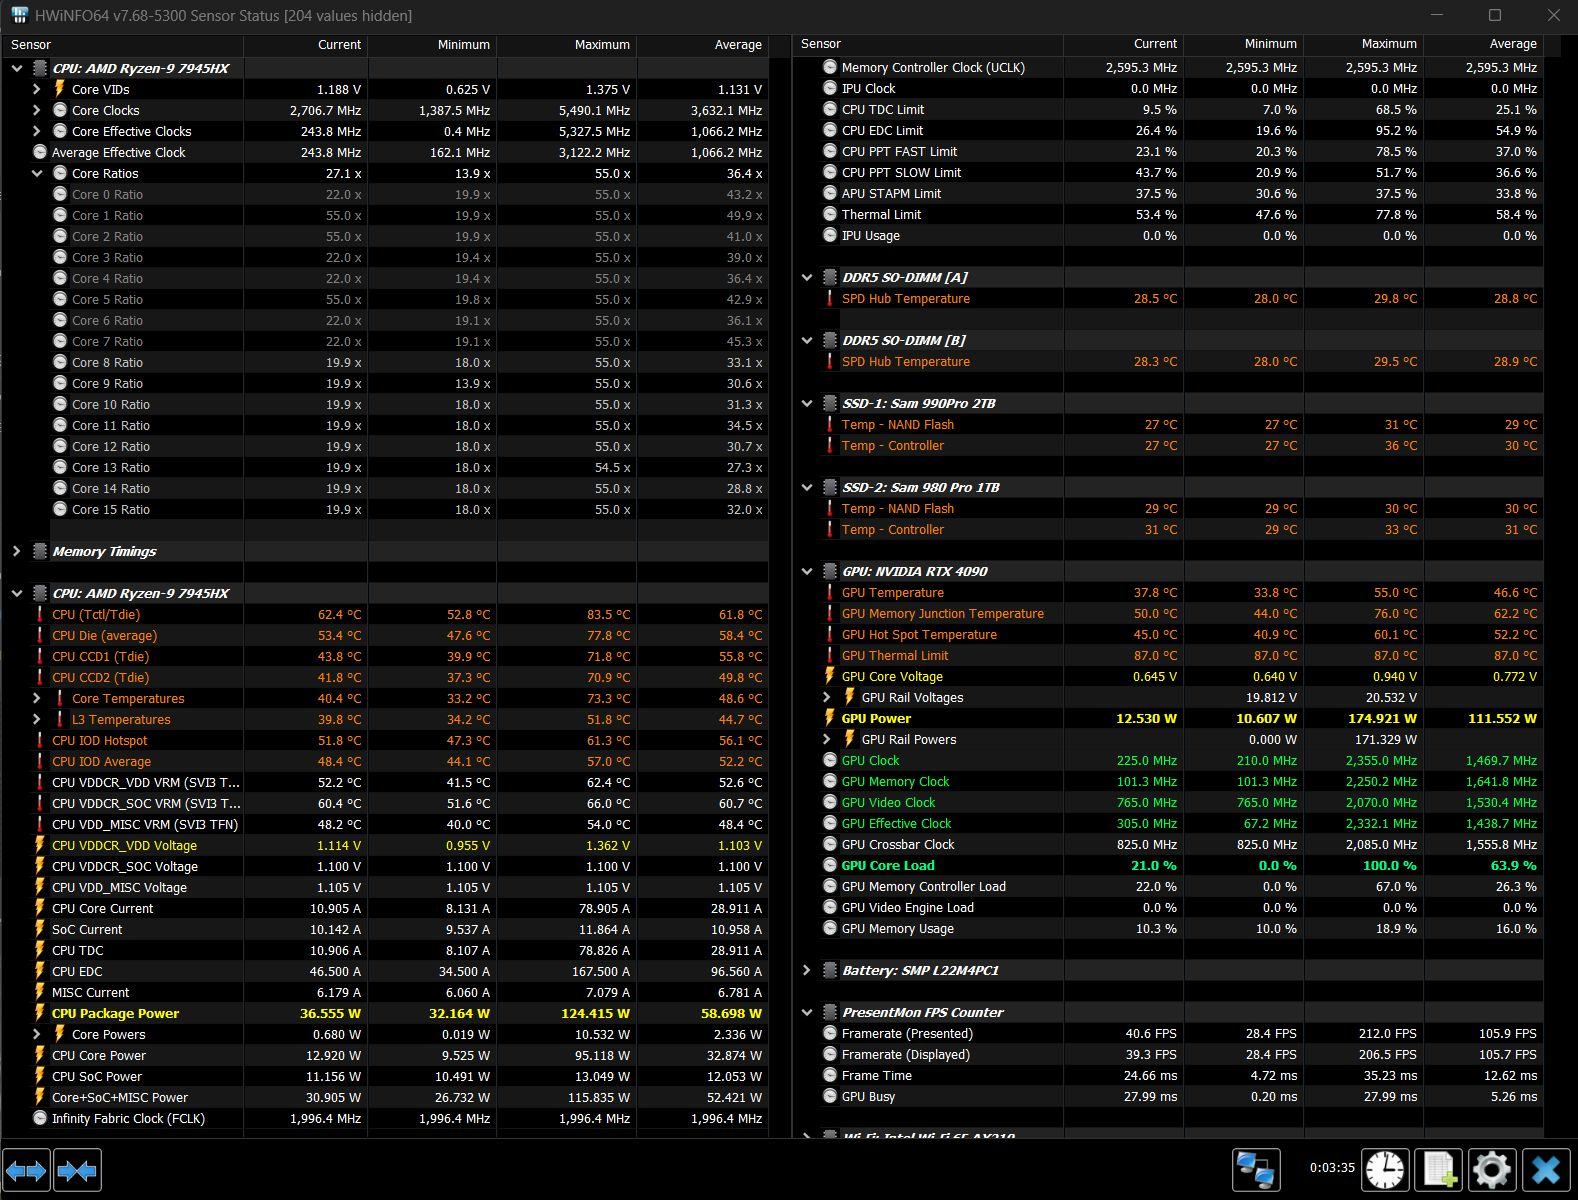
Task: Expand the Memory Timings group
Action: coord(17,551)
